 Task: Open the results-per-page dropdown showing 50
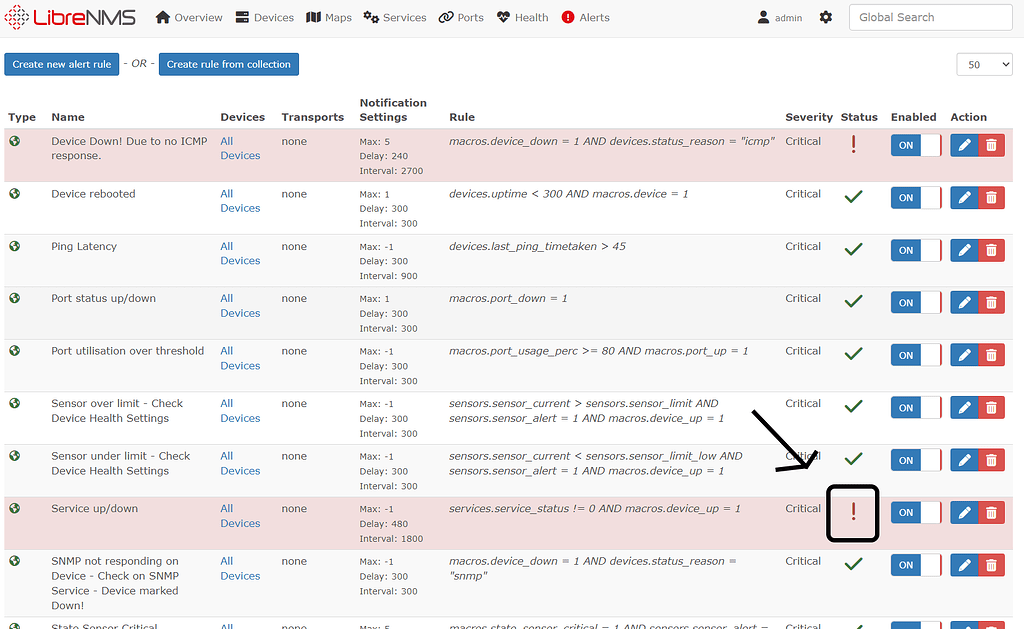click(984, 63)
